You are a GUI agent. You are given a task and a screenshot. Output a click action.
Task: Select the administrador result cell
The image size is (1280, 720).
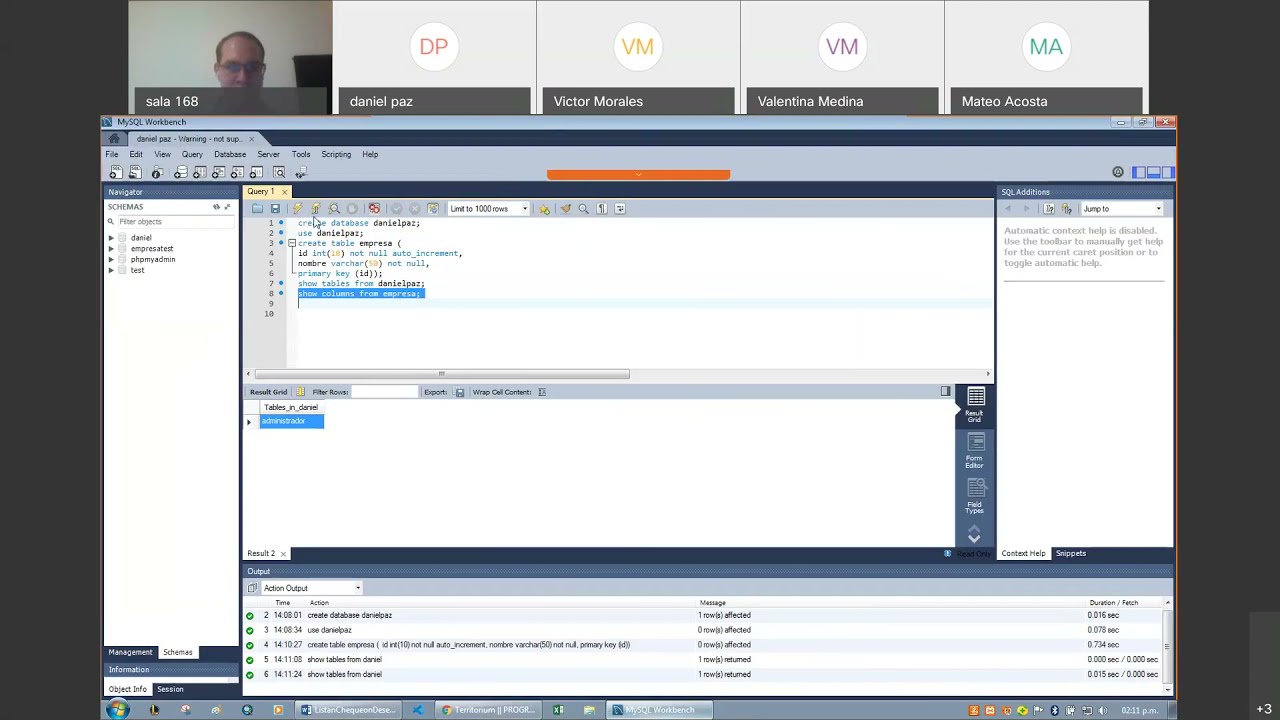pyautogui.click(x=291, y=421)
